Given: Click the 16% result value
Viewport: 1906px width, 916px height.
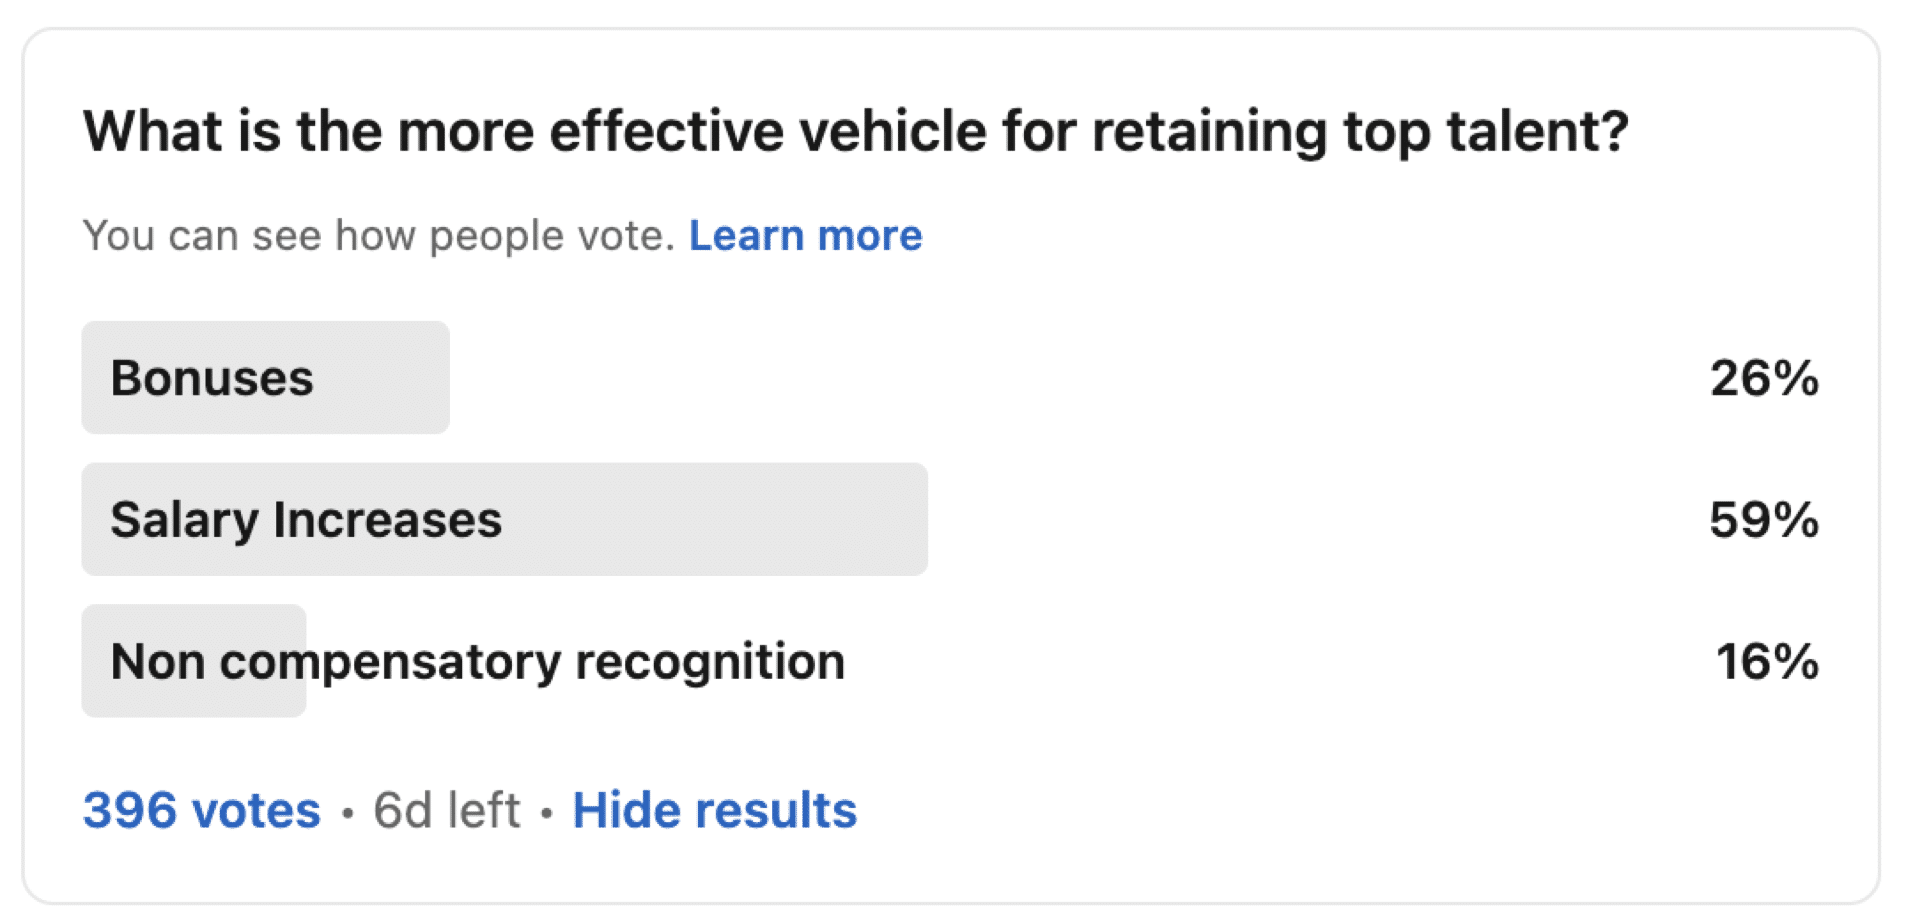Looking at the screenshot, I should click(1766, 662).
